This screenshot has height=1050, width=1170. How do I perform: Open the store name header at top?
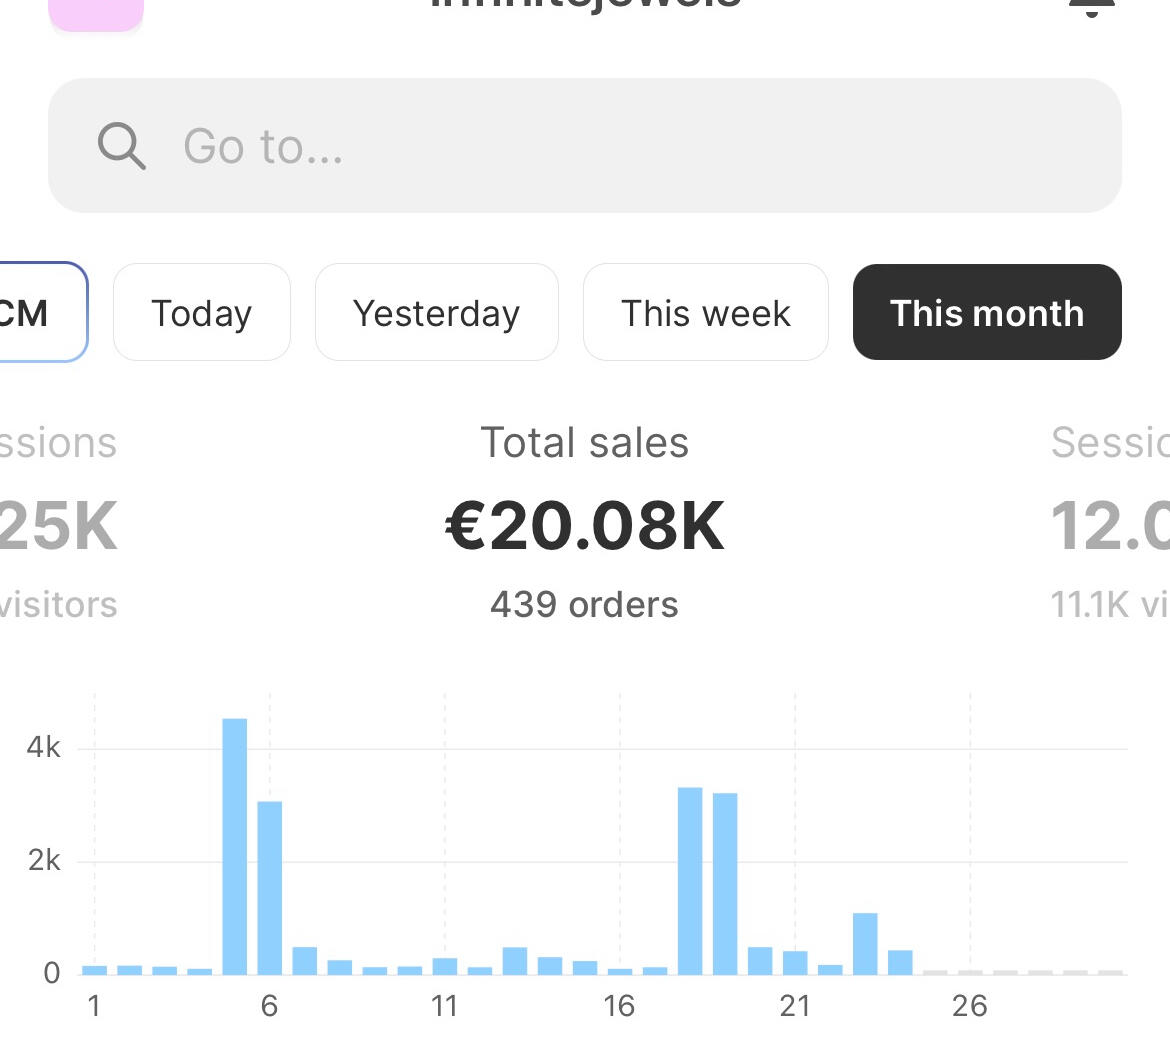pyautogui.click(x=585, y=6)
